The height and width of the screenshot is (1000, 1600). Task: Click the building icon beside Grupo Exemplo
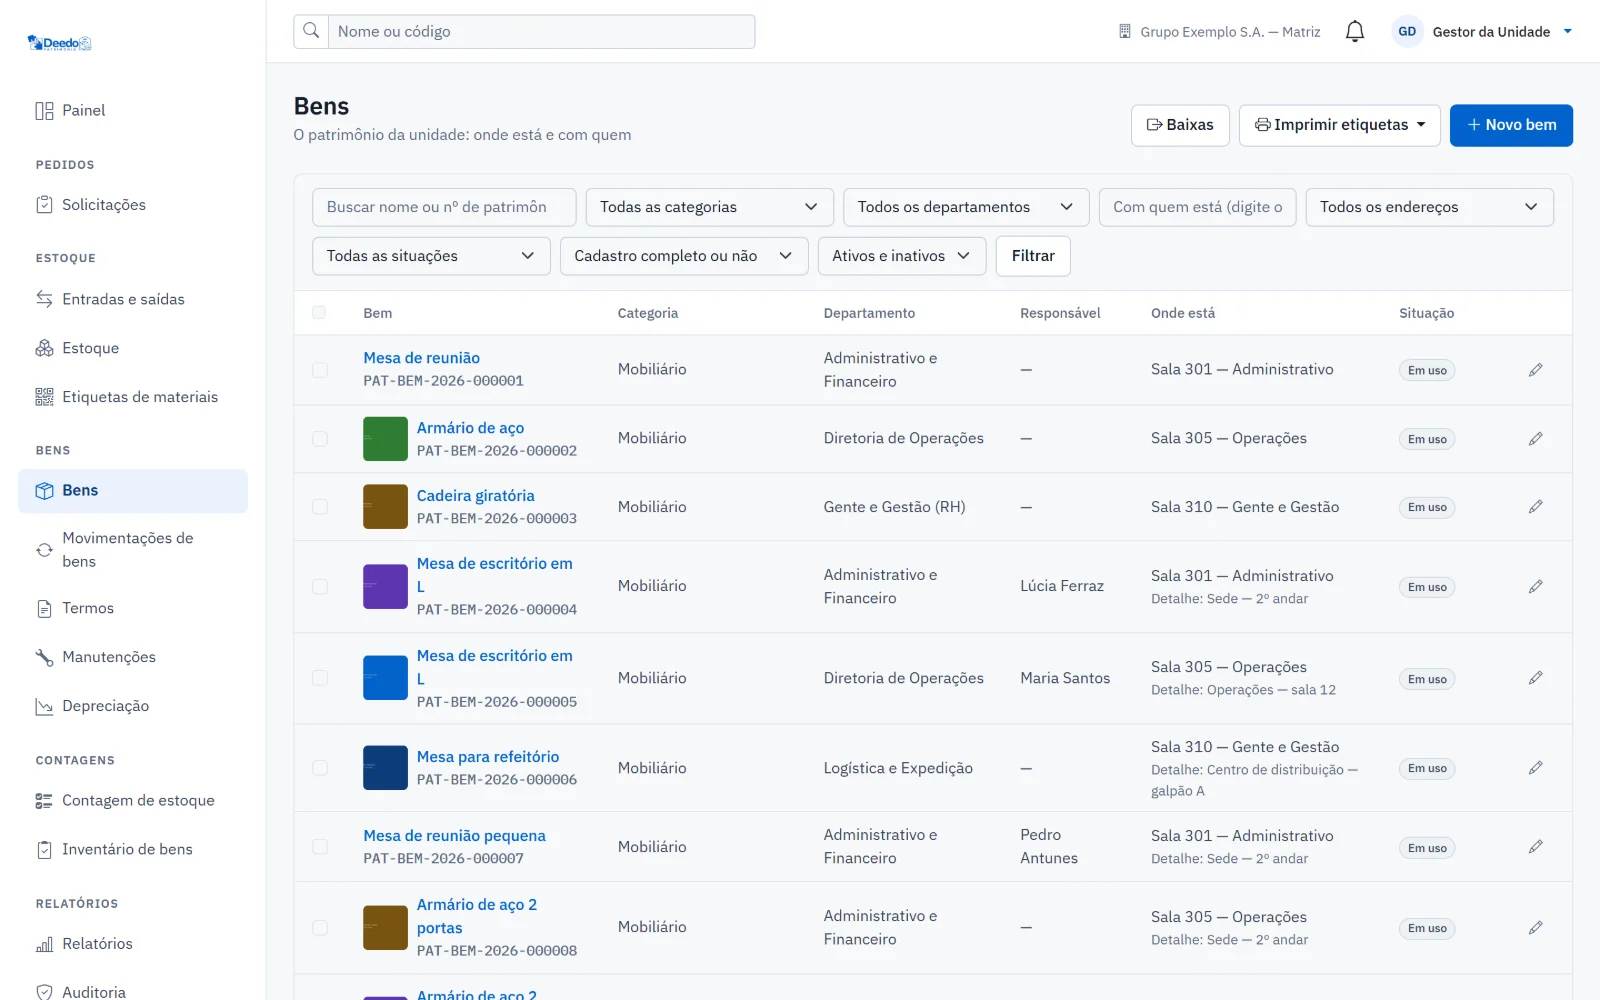[1125, 32]
